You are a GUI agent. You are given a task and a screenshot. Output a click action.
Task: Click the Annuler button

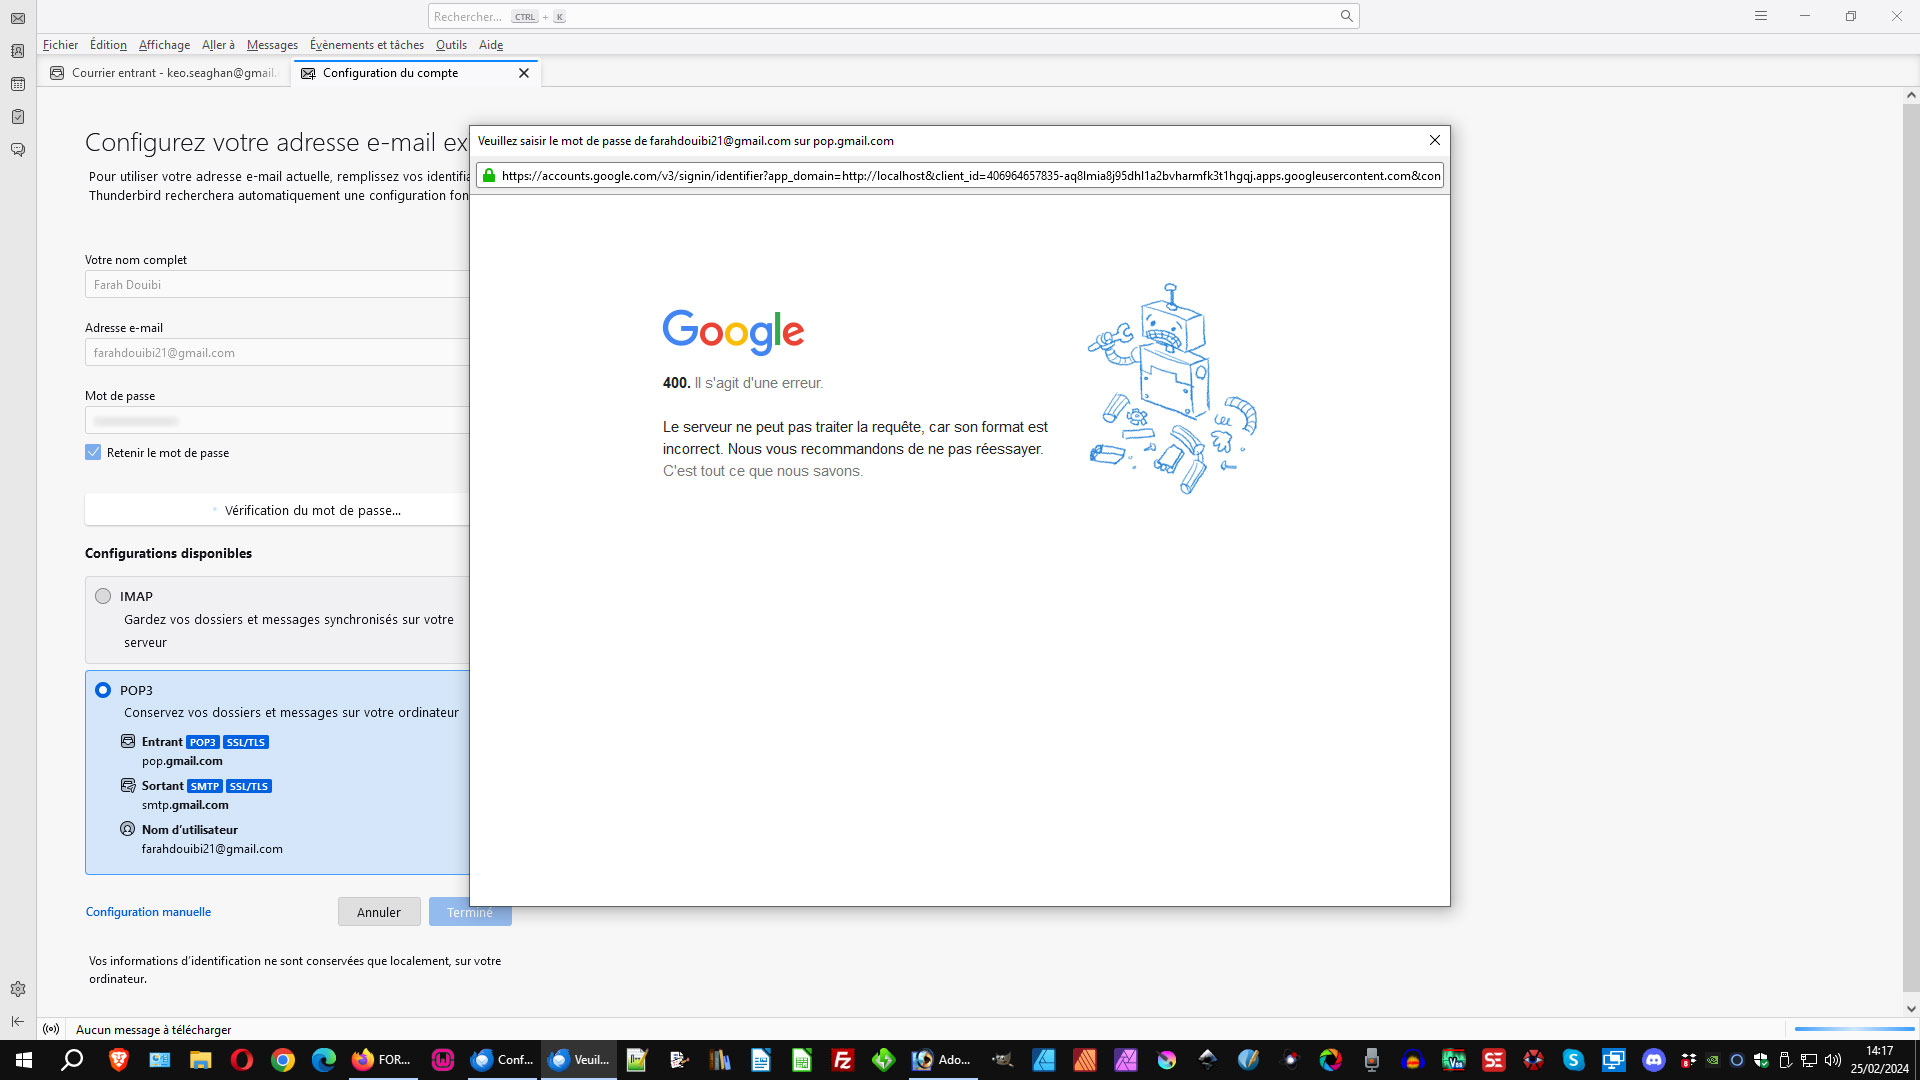(379, 912)
